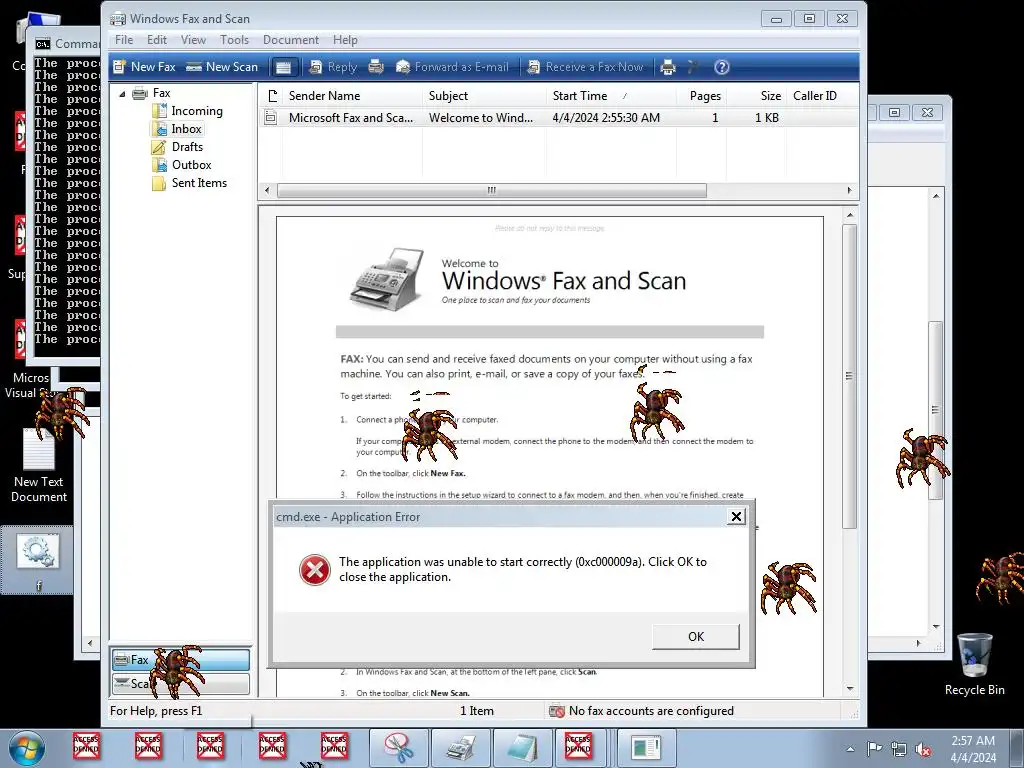Open the View menu
1024x768 pixels.
tap(193, 40)
